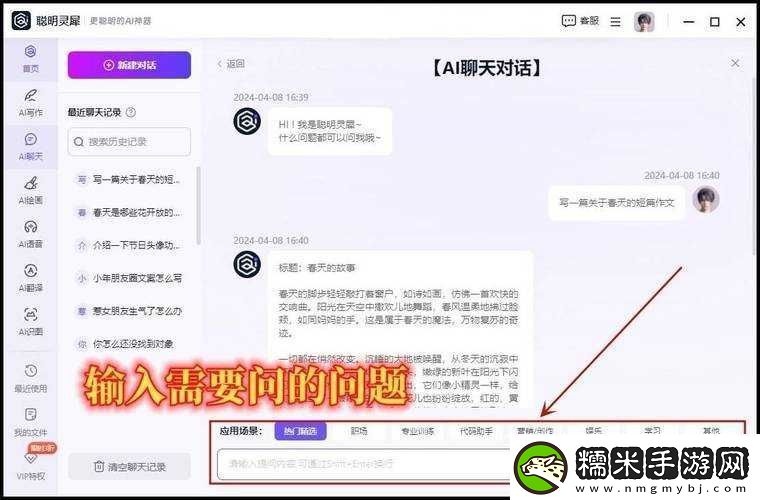
Task: Click the user avatar in title bar
Action: tap(644, 22)
